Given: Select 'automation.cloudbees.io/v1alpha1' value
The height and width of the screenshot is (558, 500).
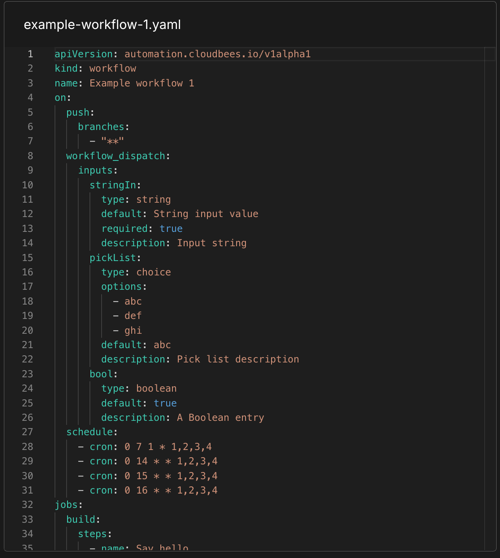Looking at the screenshot, I should click(x=217, y=54).
